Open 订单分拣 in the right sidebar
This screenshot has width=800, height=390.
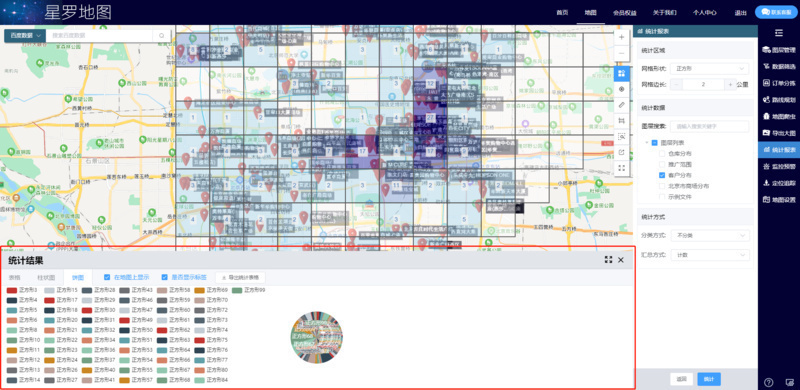[x=779, y=83]
